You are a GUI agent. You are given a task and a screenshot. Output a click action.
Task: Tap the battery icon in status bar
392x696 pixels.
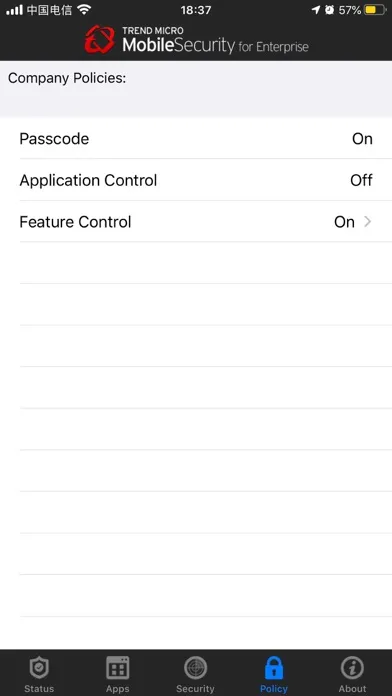point(375,10)
